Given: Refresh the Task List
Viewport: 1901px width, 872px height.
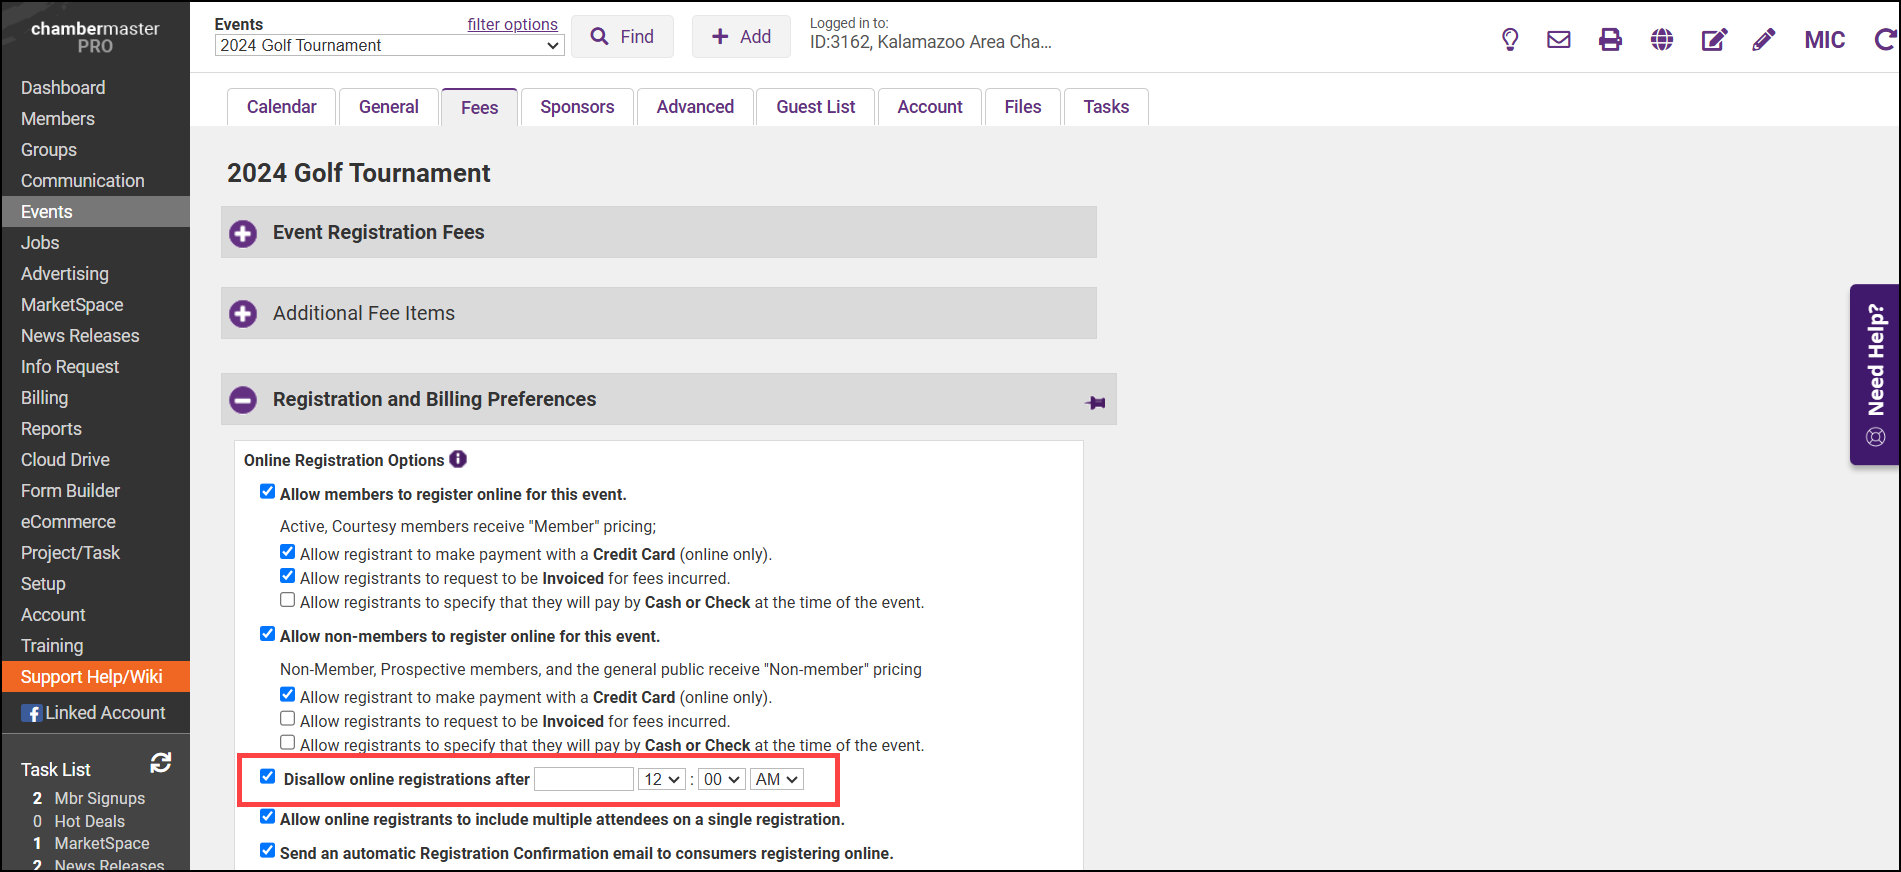Looking at the screenshot, I should 160,764.
